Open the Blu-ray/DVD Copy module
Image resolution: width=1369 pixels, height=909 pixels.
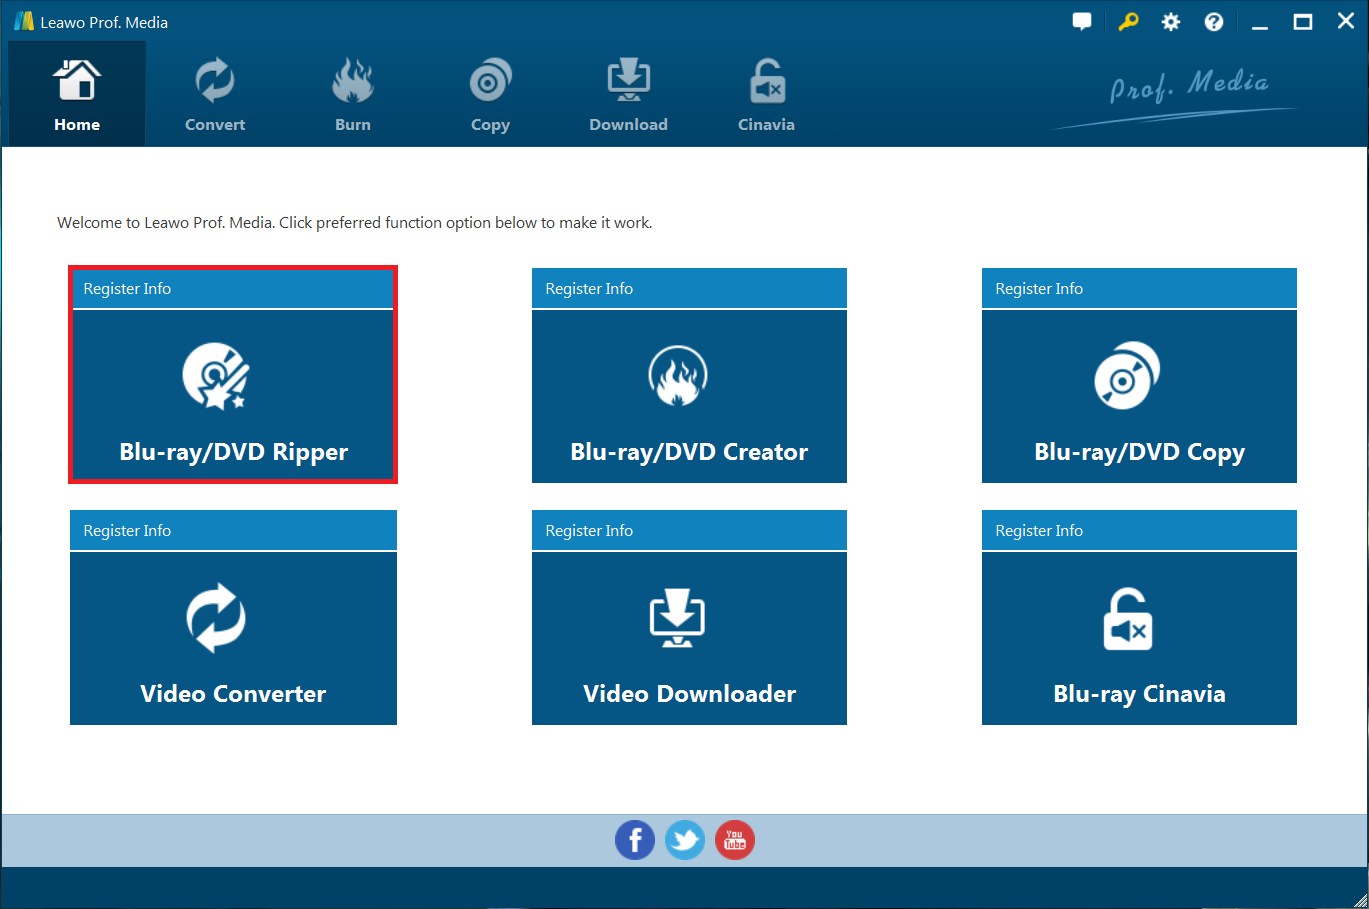(1138, 395)
